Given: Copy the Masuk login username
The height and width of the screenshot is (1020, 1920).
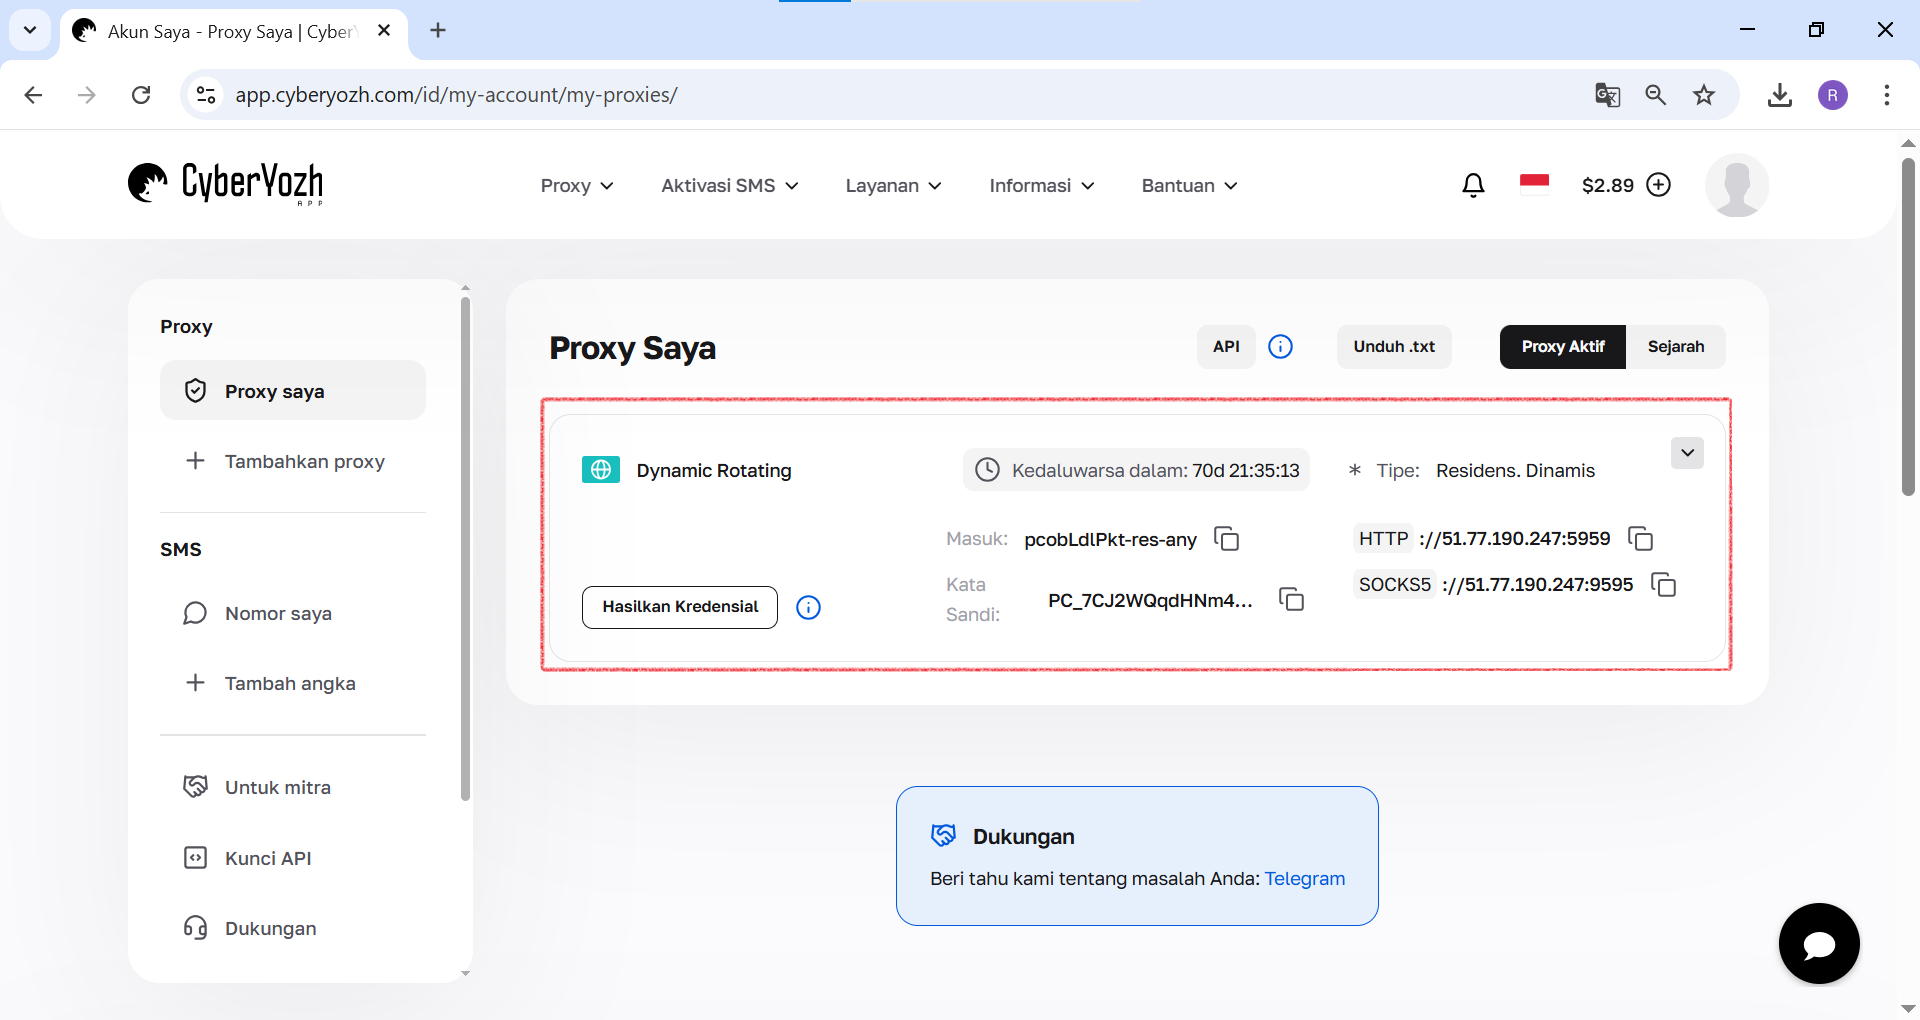Looking at the screenshot, I should tap(1227, 539).
